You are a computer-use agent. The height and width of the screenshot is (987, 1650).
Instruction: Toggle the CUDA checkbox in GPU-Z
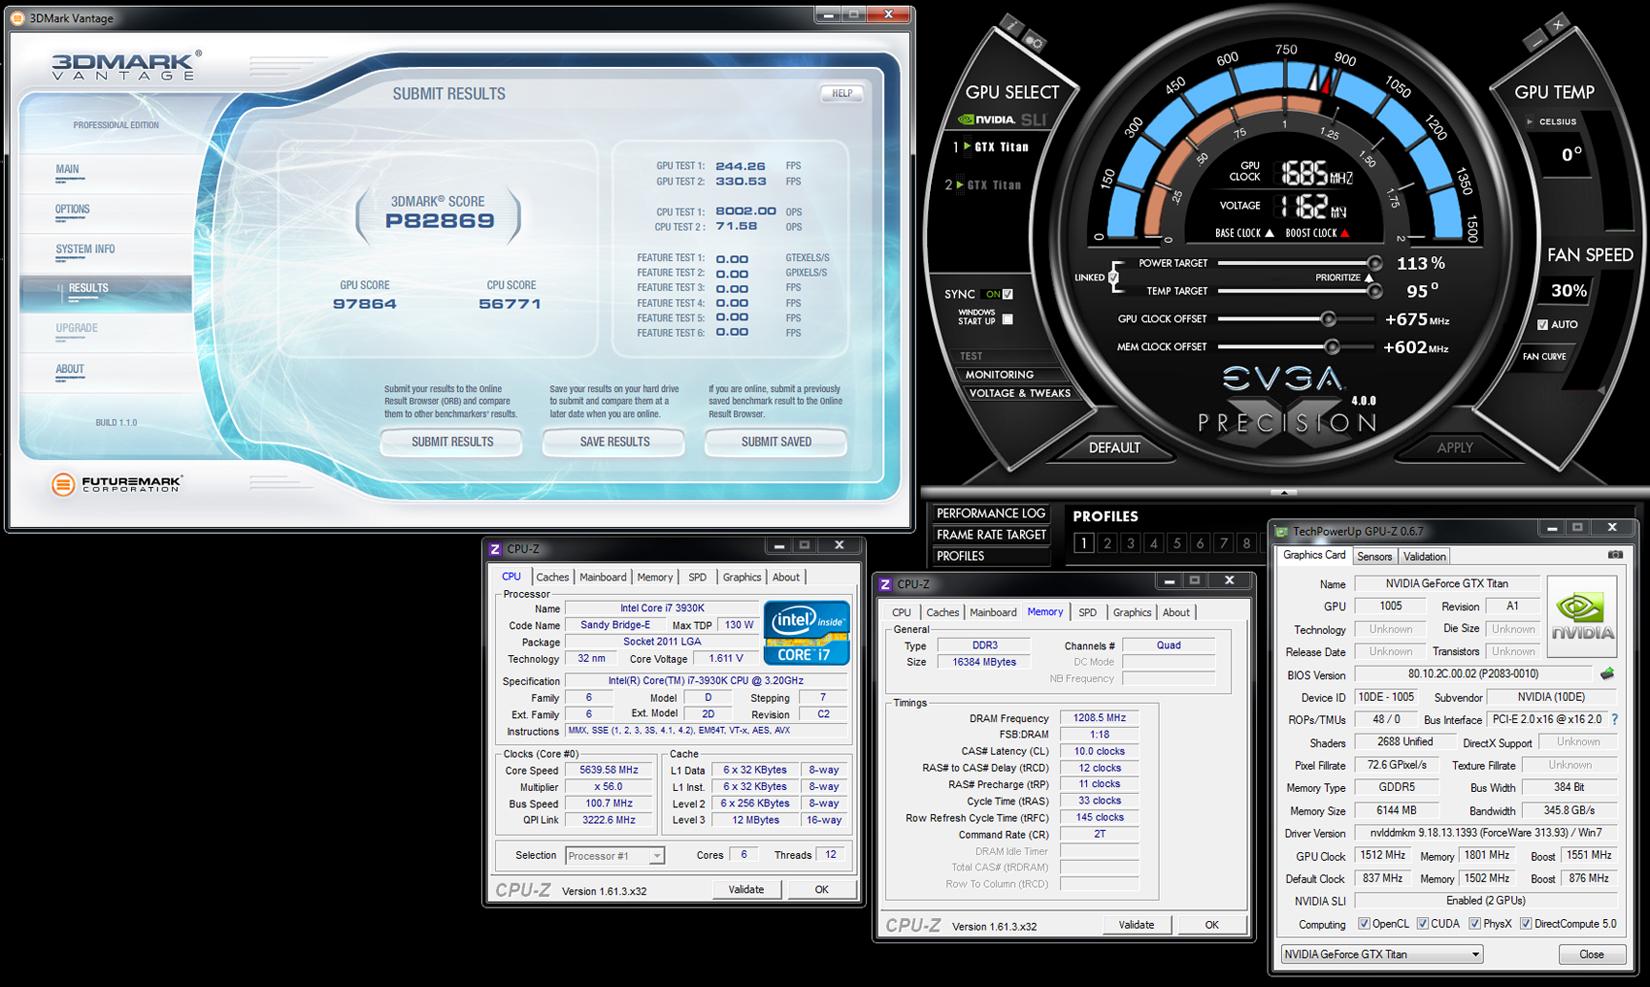[1422, 924]
